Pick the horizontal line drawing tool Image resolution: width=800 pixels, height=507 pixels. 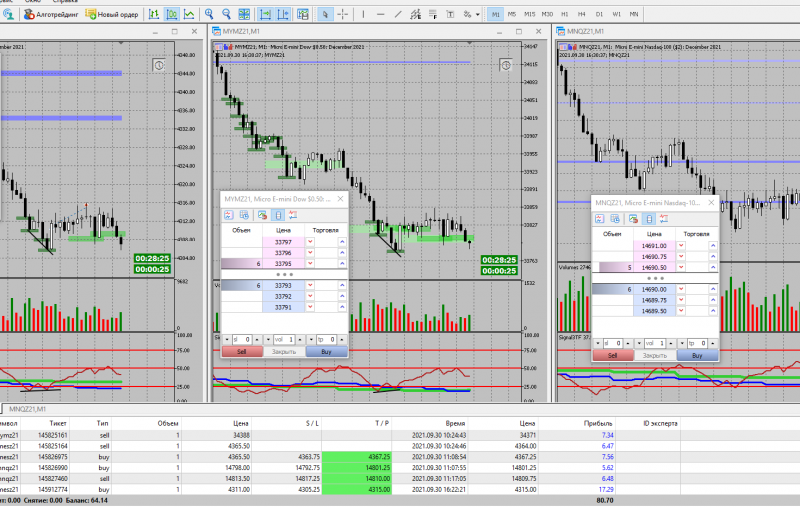click(381, 14)
